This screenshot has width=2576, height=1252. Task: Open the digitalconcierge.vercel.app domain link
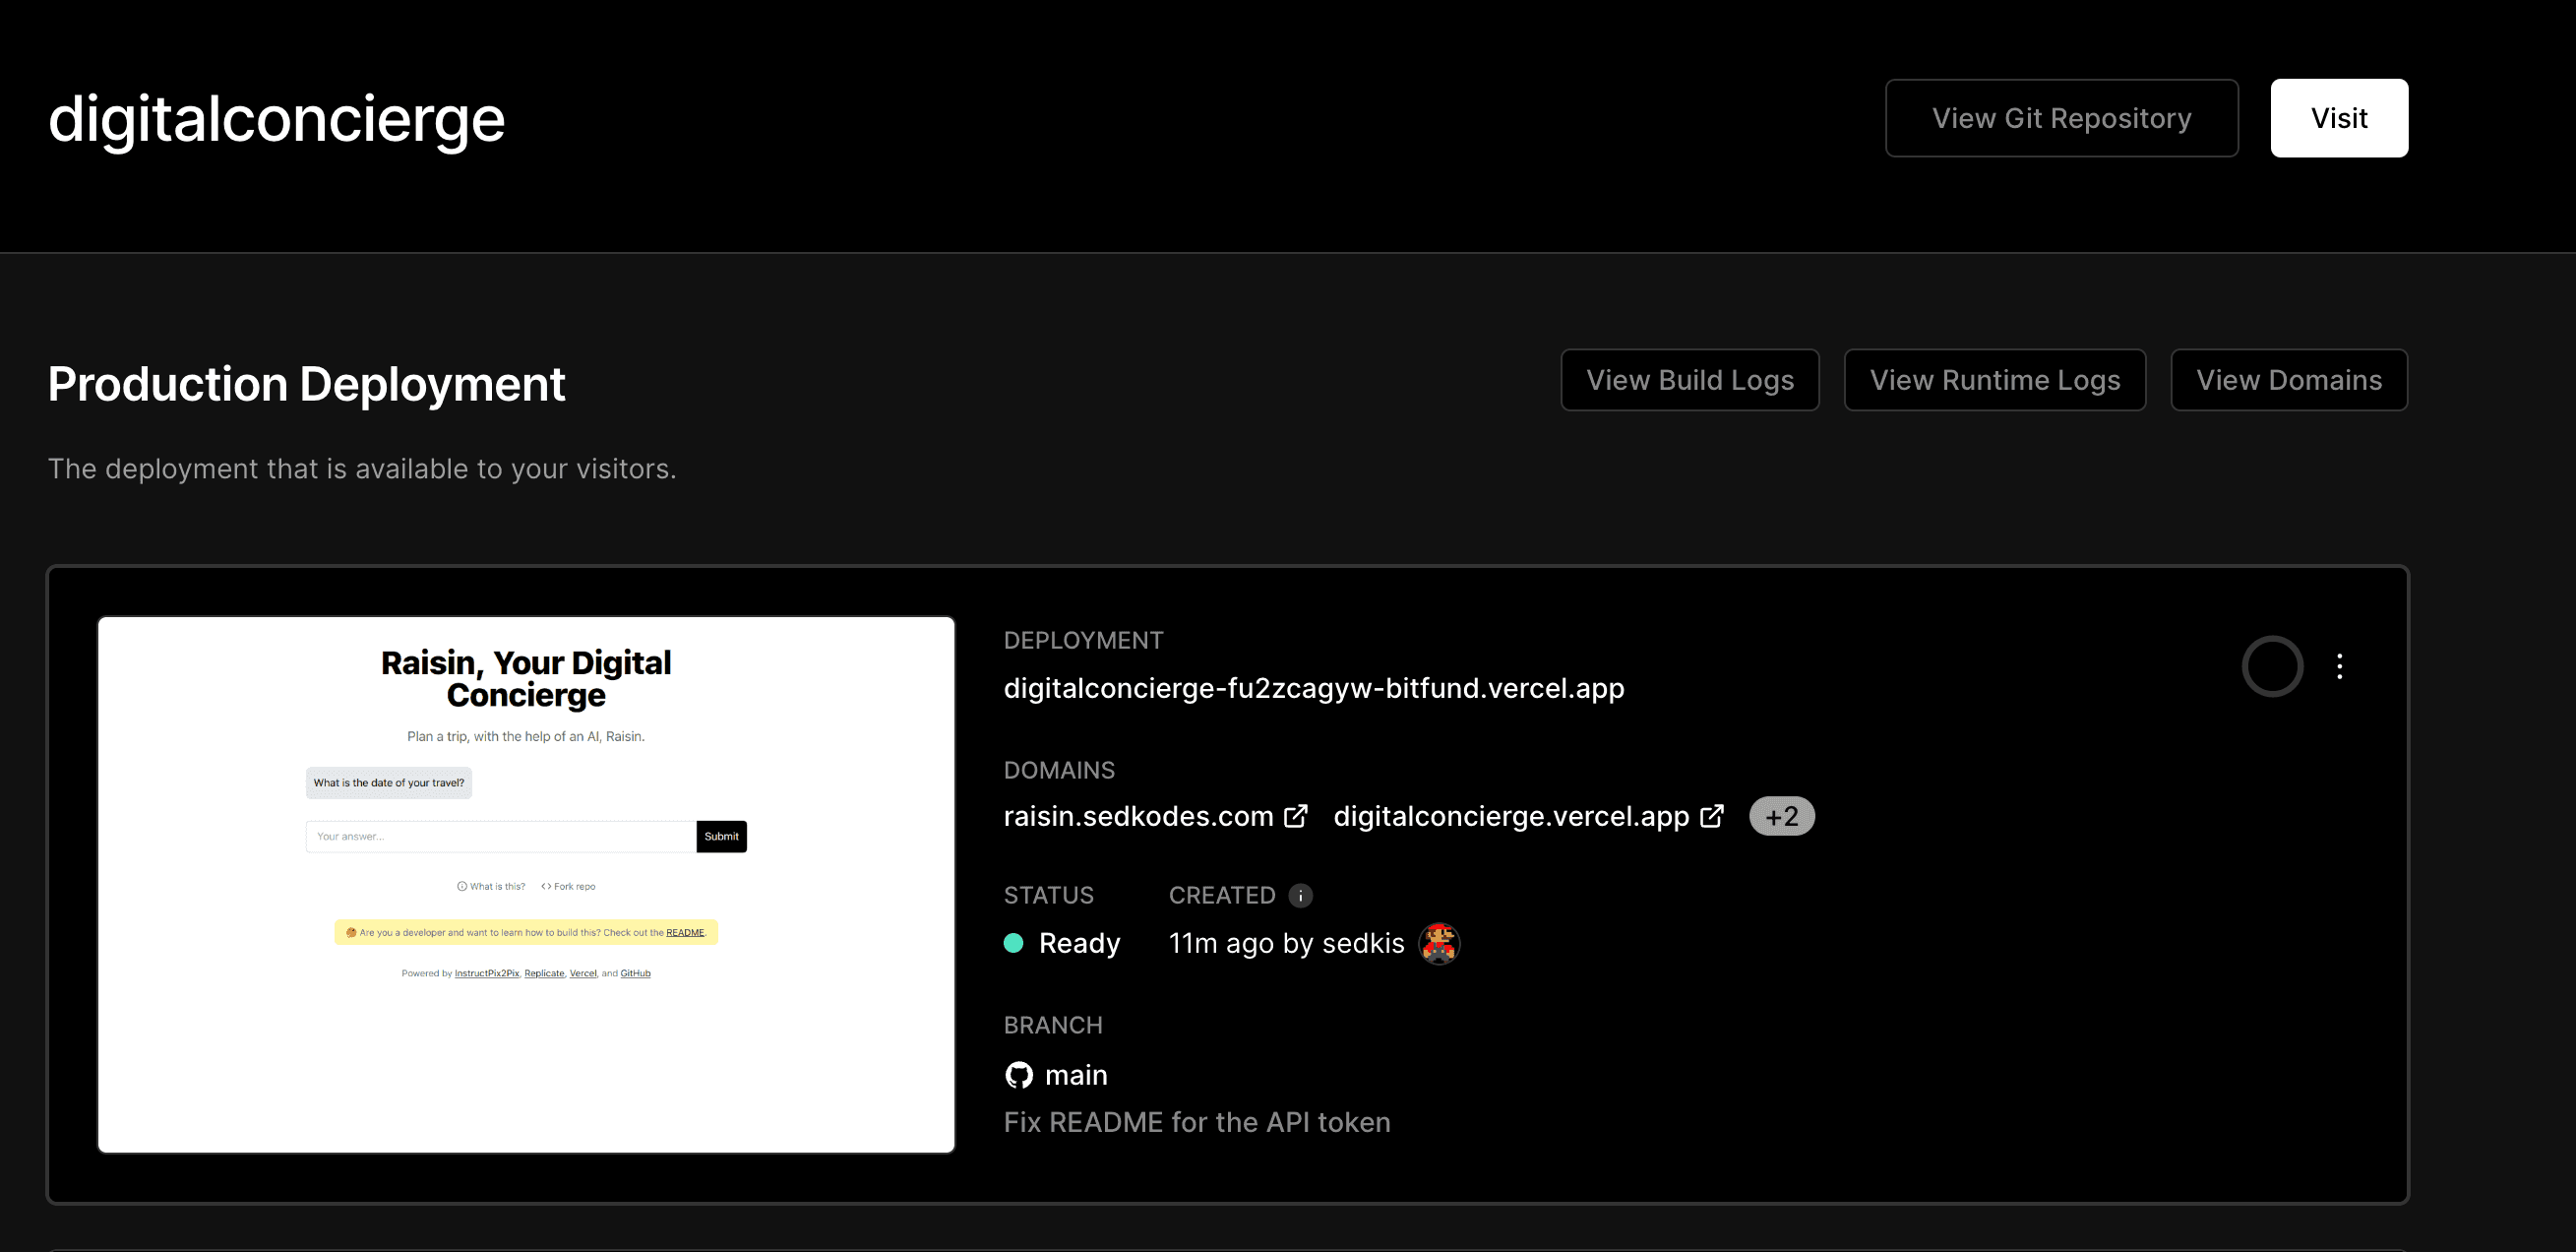[x=1511, y=816]
